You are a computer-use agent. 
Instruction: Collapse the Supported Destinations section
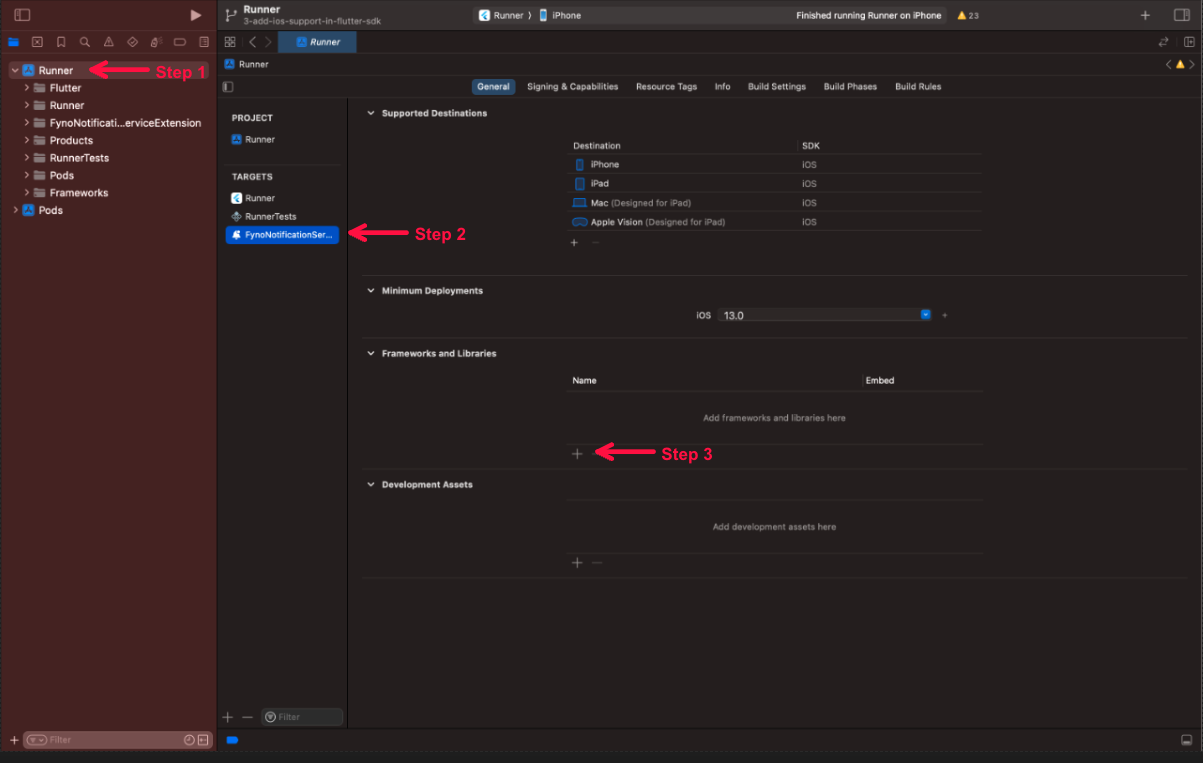[x=371, y=113]
